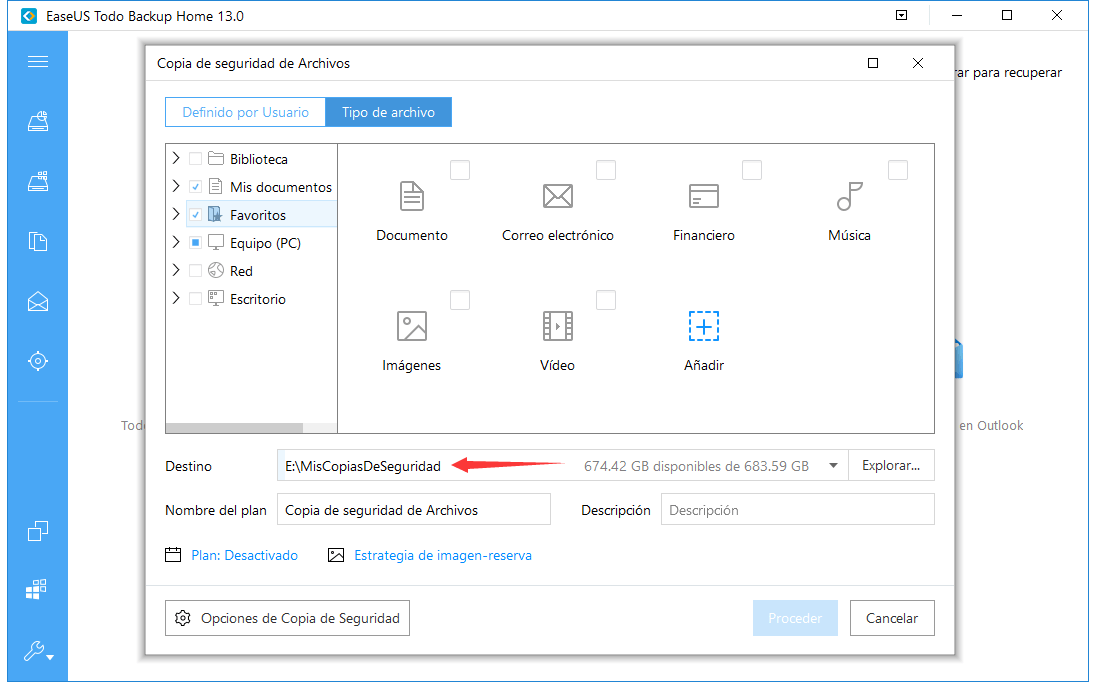The width and height of the screenshot is (1096, 689).
Task: Click the Nombre del plan field
Action: [x=414, y=510]
